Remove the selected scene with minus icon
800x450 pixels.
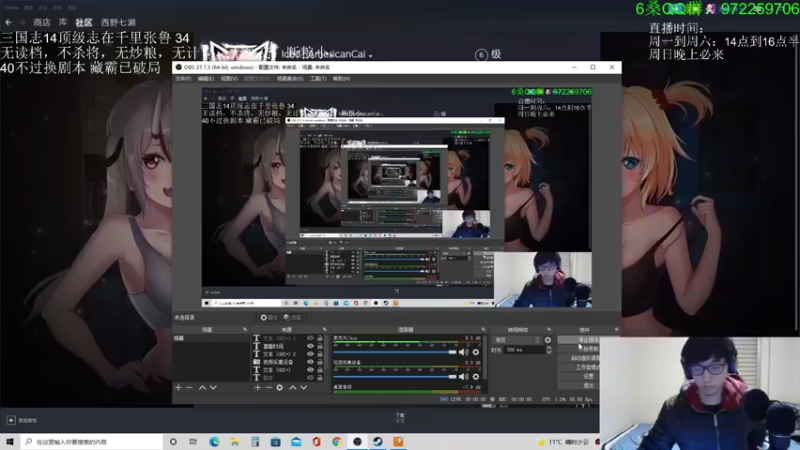(189, 388)
